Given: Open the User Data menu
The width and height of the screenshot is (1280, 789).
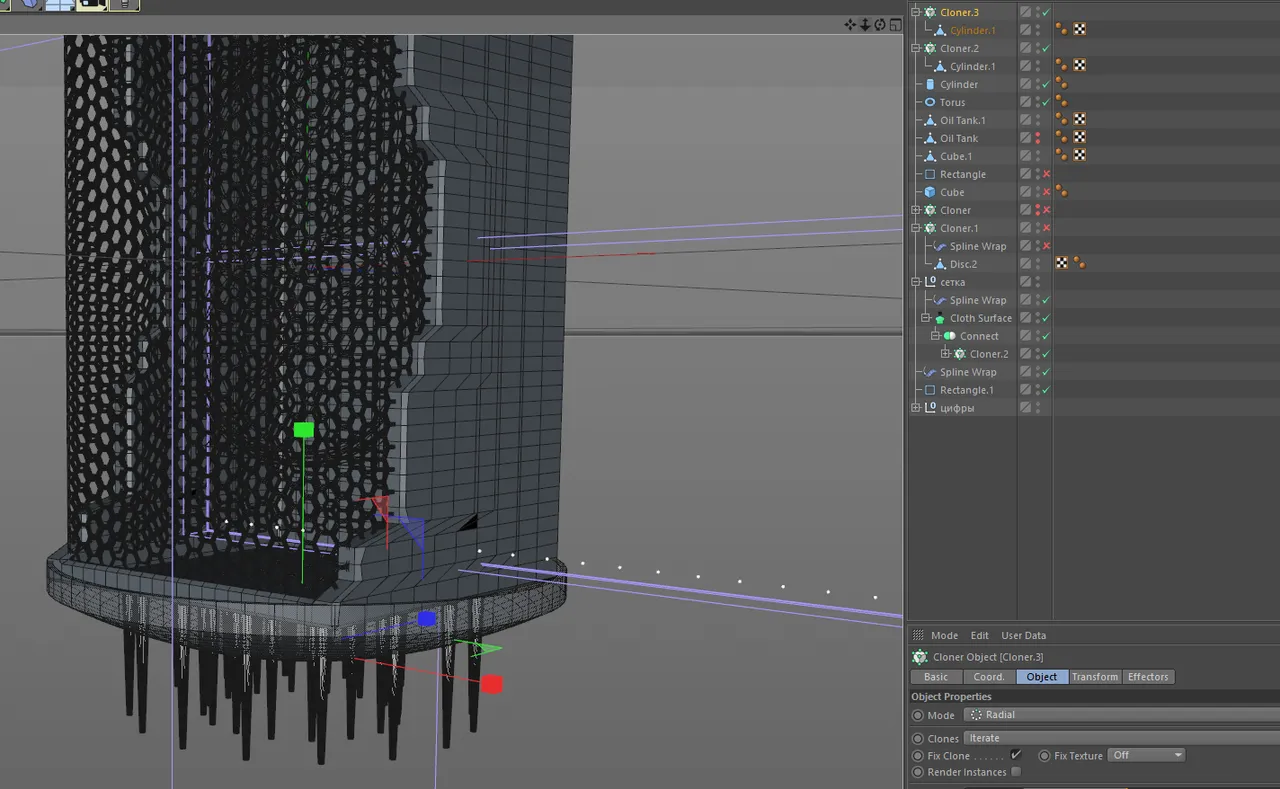Looking at the screenshot, I should (x=1024, y=635).
